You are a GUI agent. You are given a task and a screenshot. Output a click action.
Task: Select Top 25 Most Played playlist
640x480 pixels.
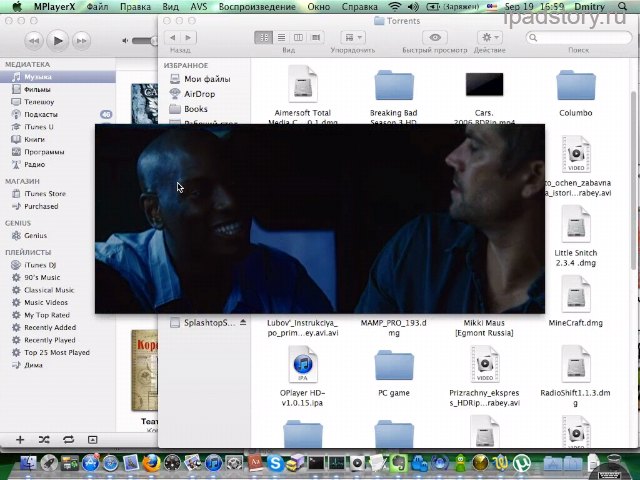tap(56, 353)
